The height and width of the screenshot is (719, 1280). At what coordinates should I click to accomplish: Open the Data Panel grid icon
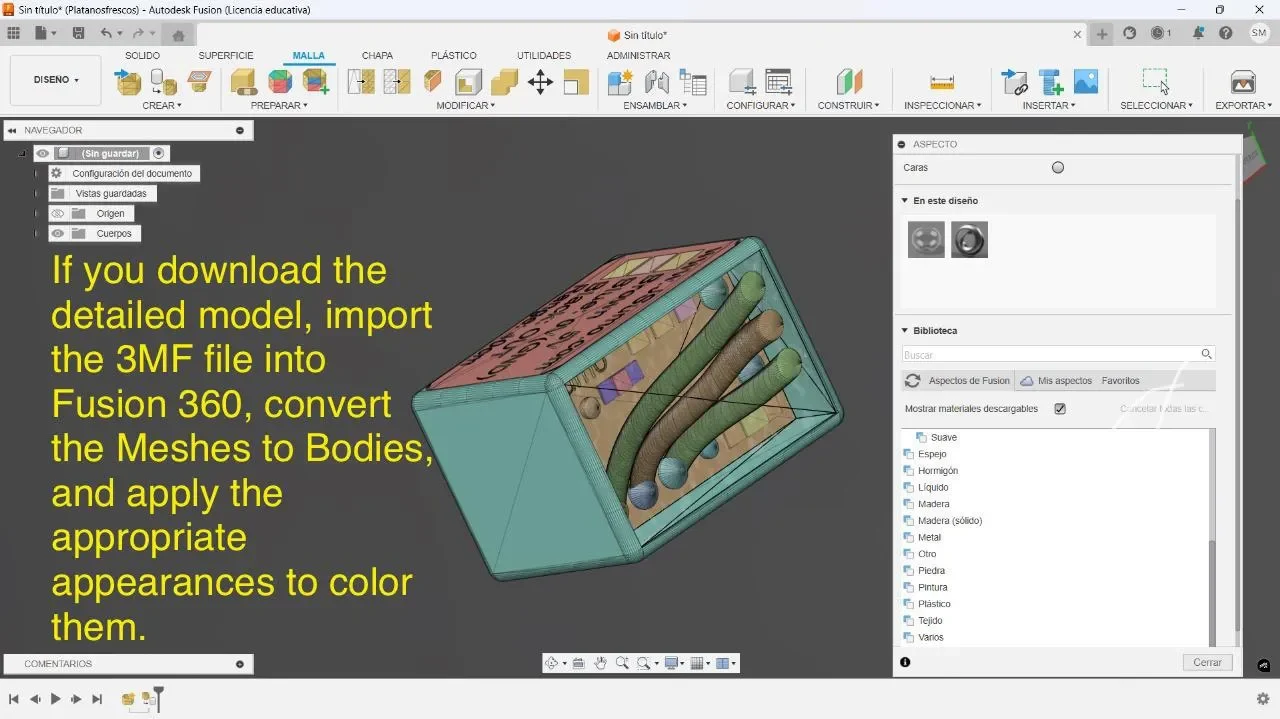pos(13,33)
